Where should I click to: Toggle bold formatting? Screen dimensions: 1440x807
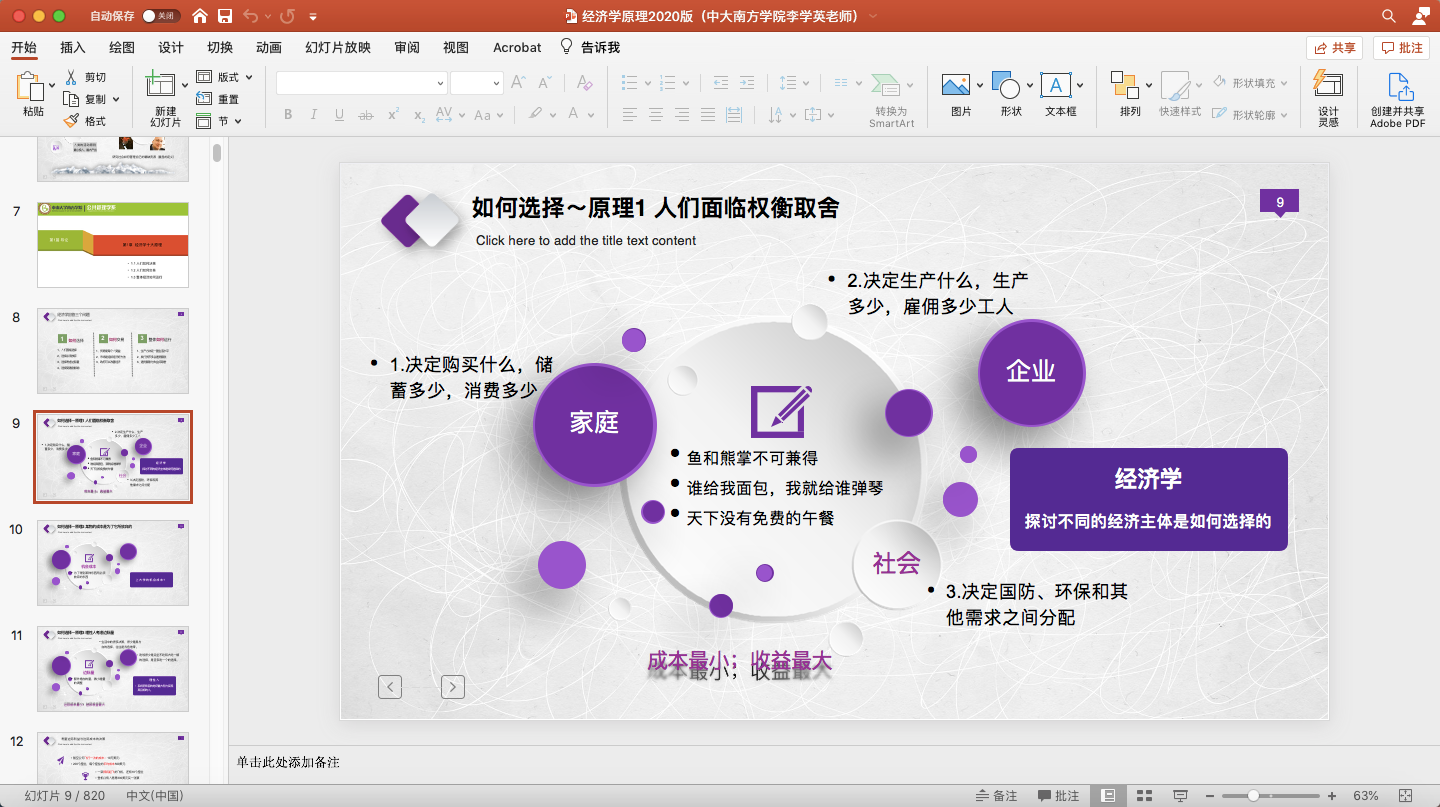288,114
